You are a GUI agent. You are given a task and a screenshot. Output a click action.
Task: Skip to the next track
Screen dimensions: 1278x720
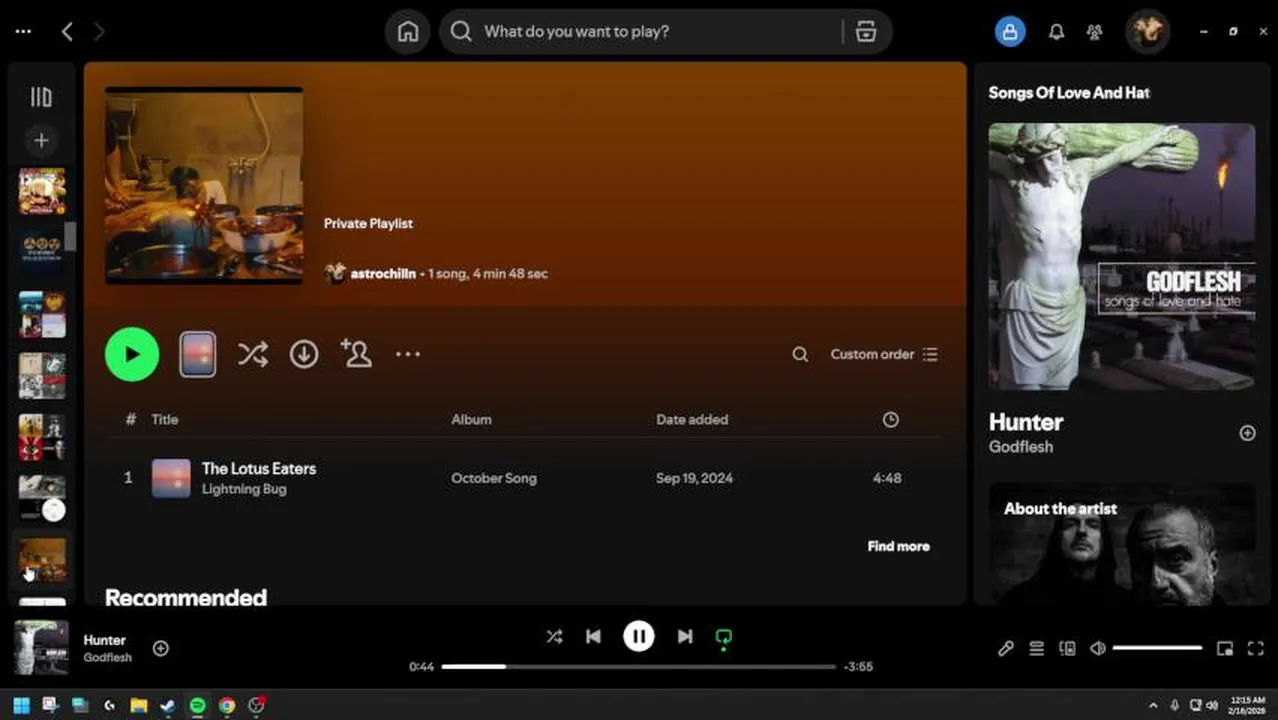coord(685,637)
